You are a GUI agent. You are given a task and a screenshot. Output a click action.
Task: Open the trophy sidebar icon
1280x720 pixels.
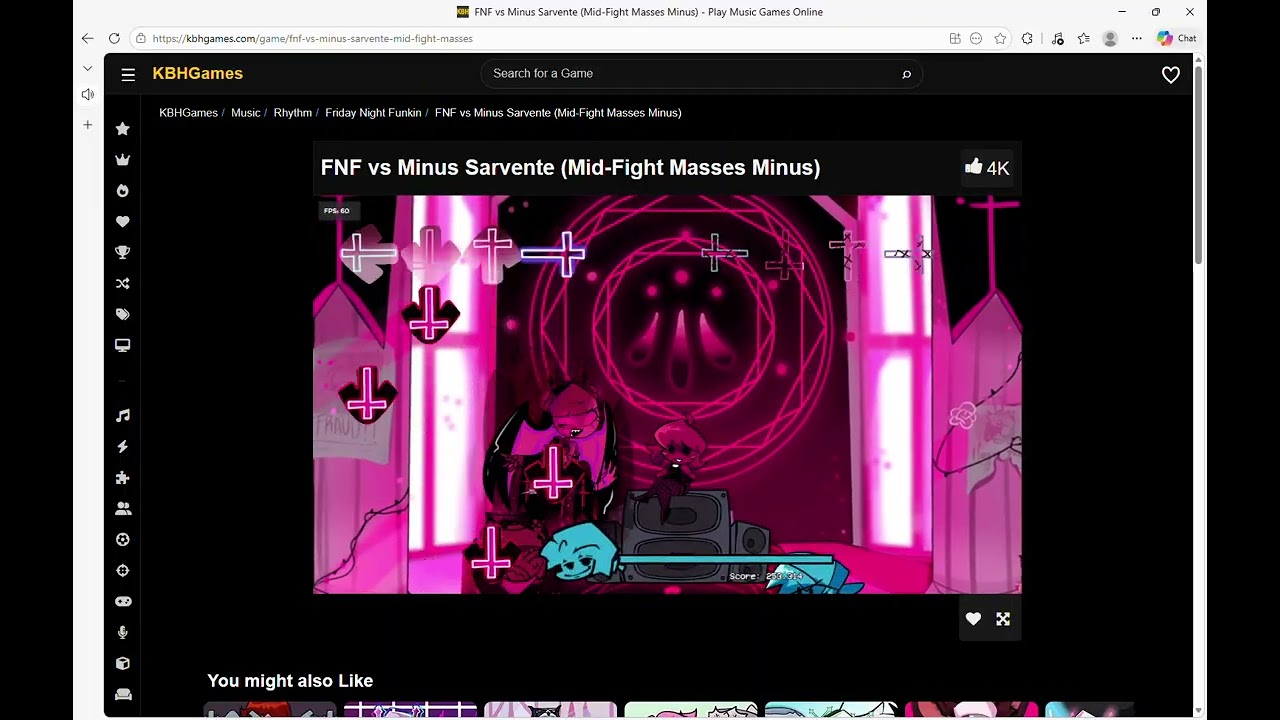pyautogui.click(x=123, y=253)
